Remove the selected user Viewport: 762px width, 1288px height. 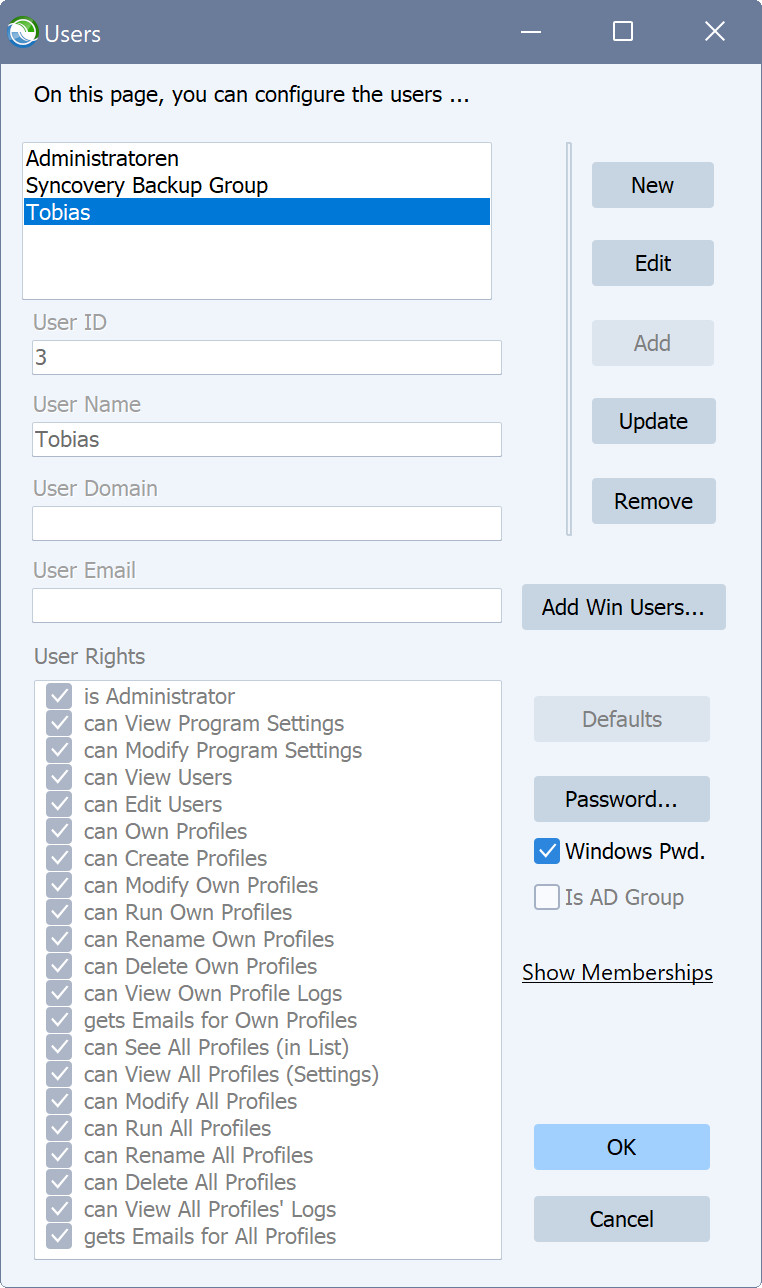pyautogui.click(x=653, y=501)
